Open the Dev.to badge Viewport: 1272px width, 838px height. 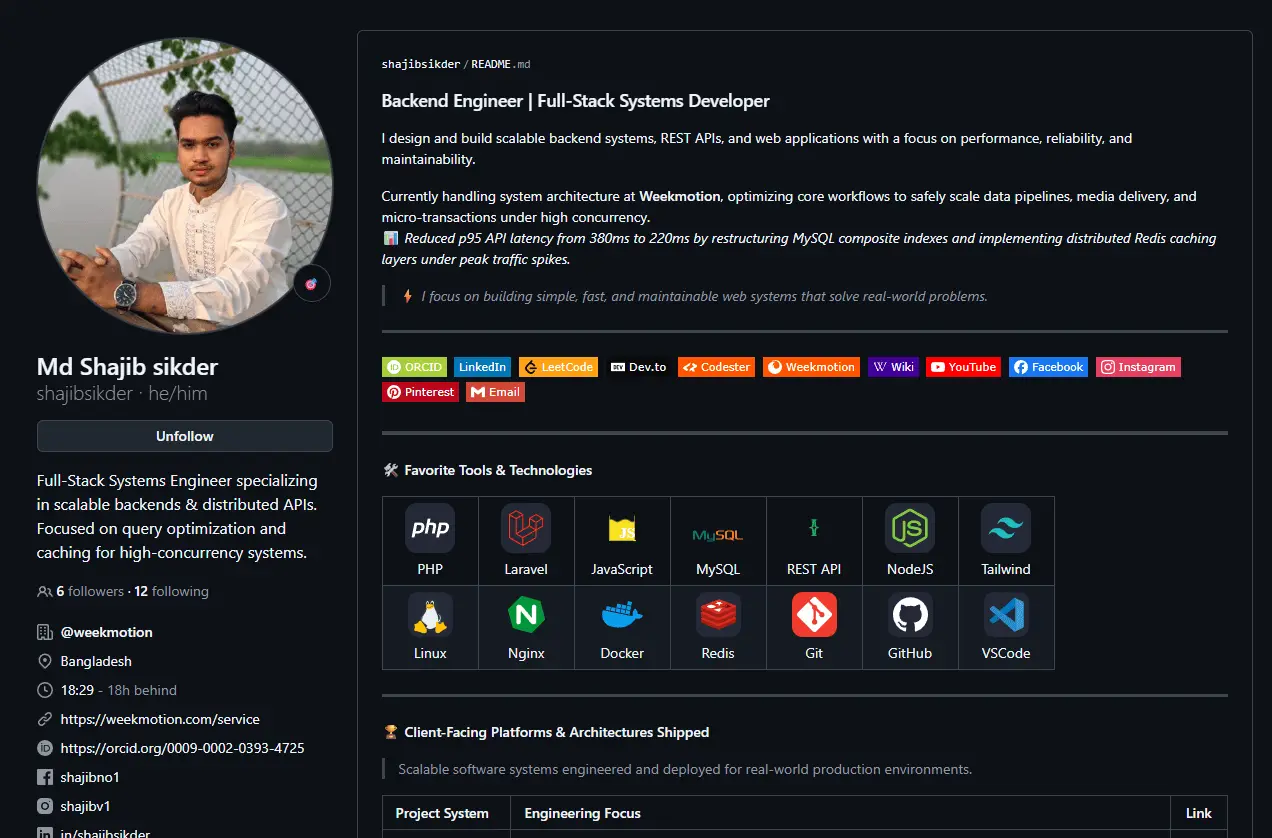(638, 367)
